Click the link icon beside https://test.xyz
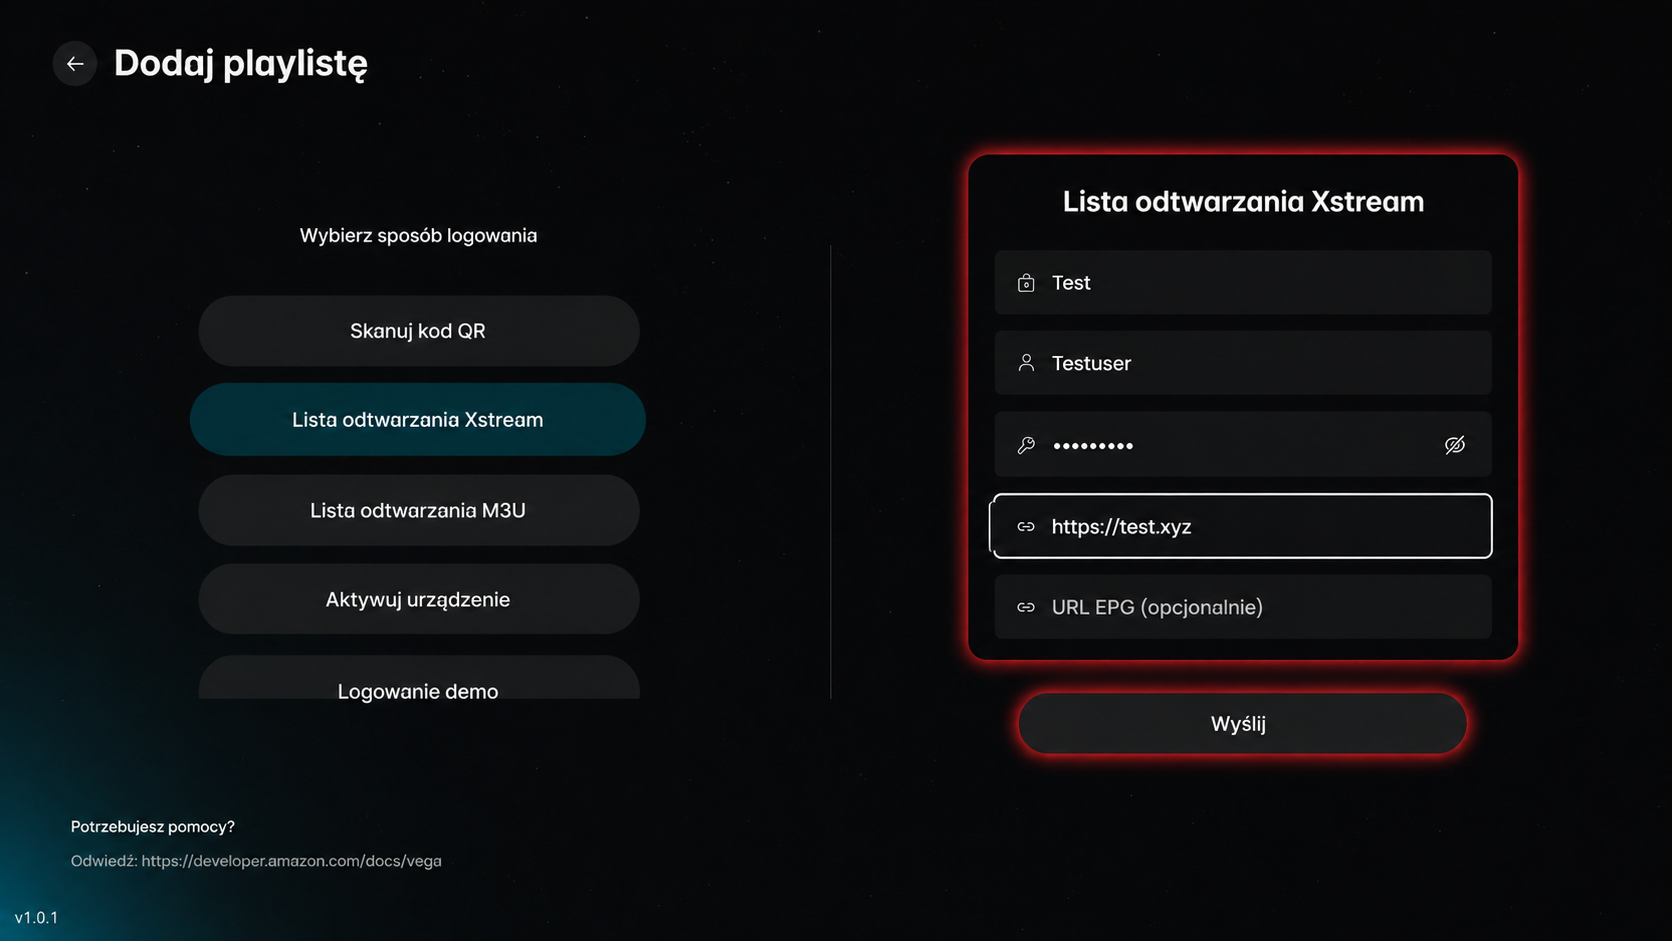The height and width of the screenshot is (941, 1672). (1026, 526)
